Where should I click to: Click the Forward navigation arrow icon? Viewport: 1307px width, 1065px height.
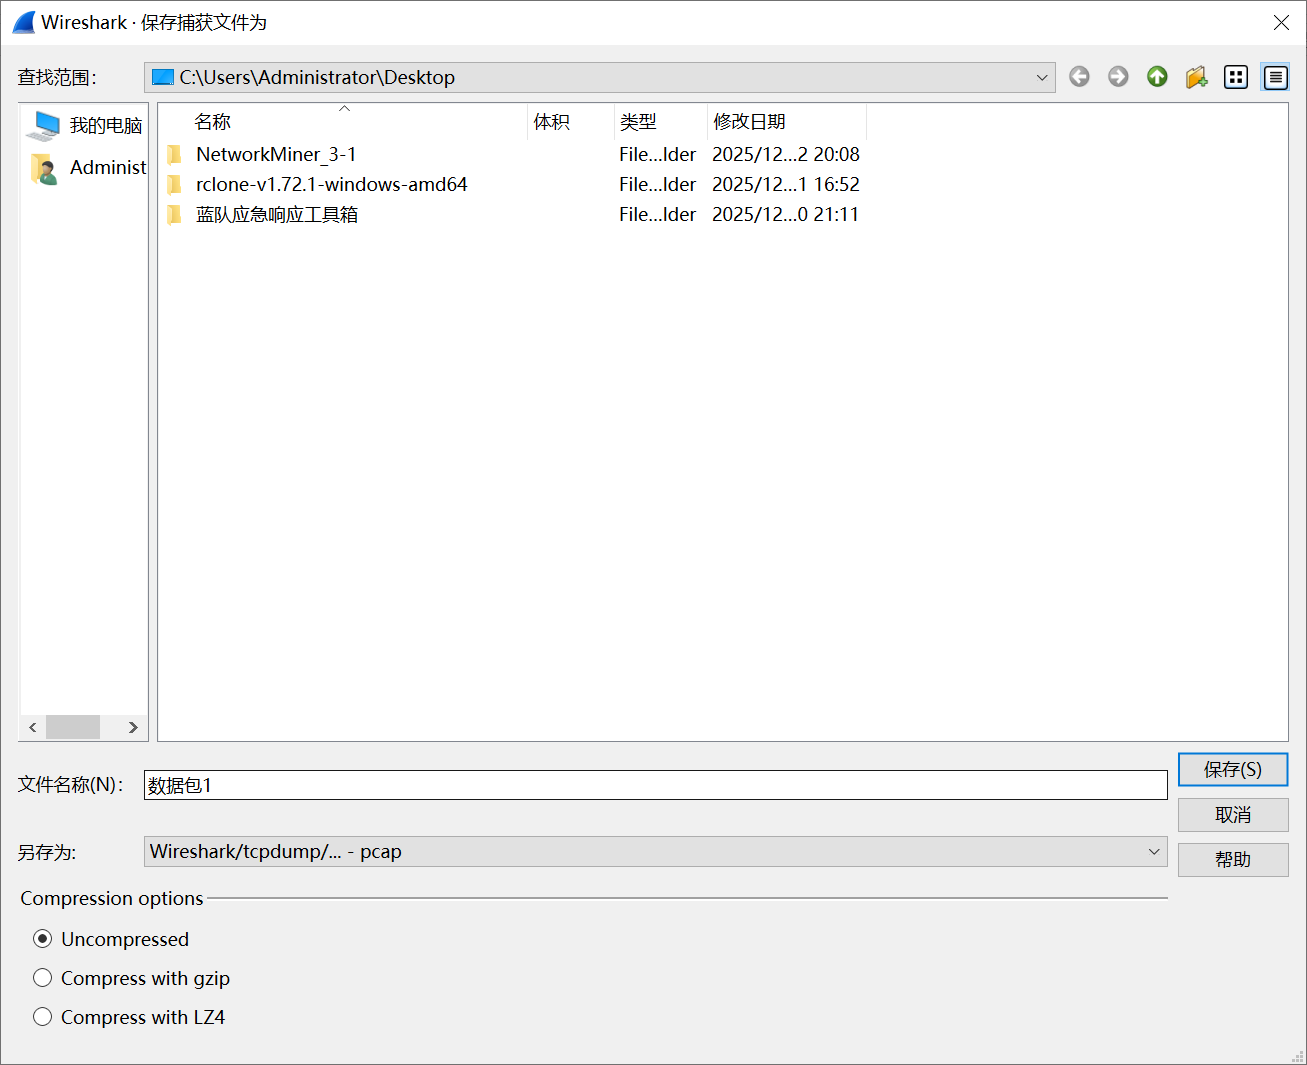point(1118,77)
